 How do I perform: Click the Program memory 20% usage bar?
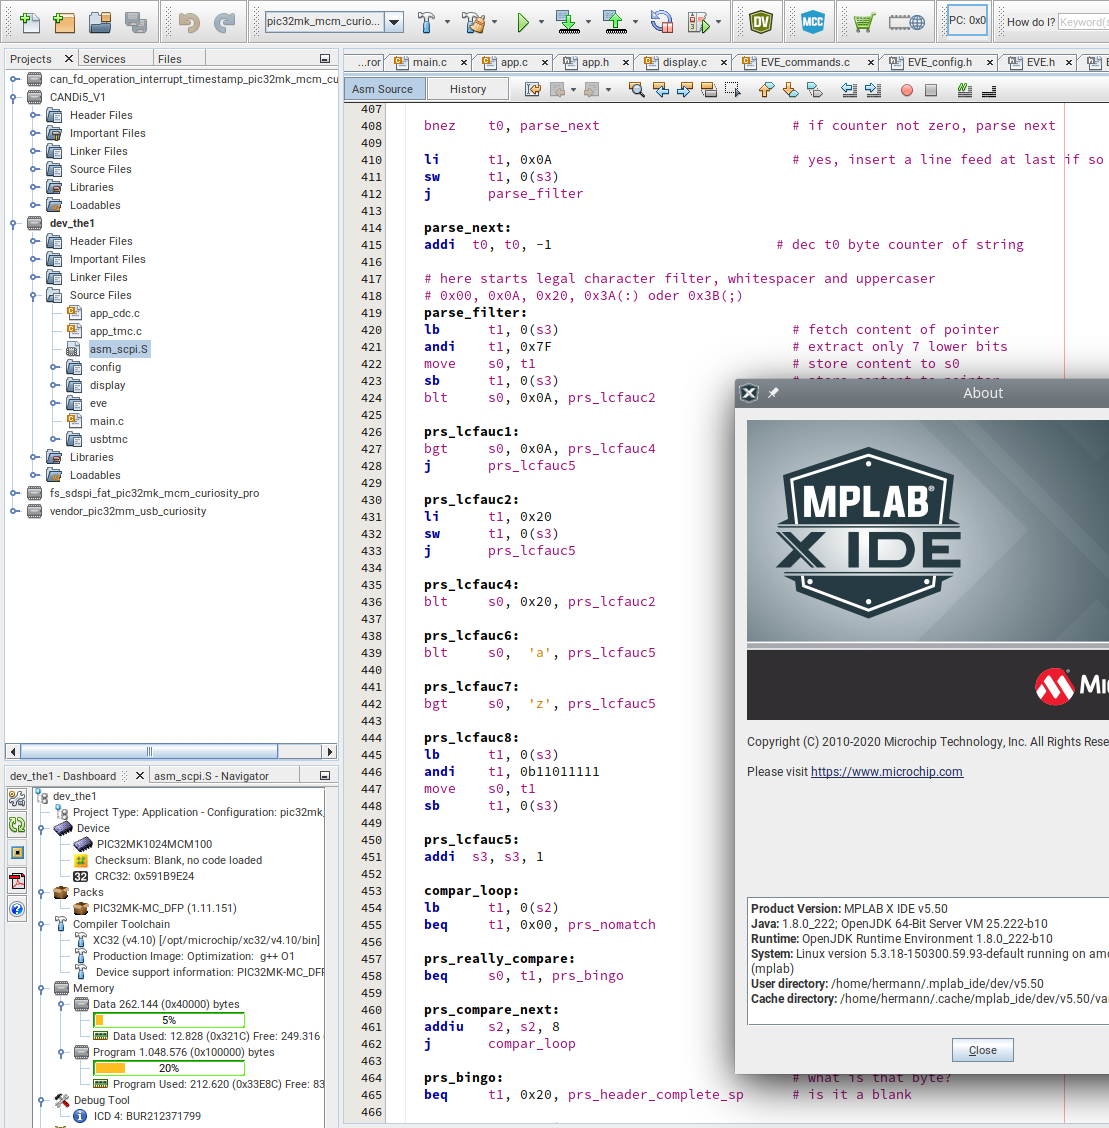coord(169,1068)
